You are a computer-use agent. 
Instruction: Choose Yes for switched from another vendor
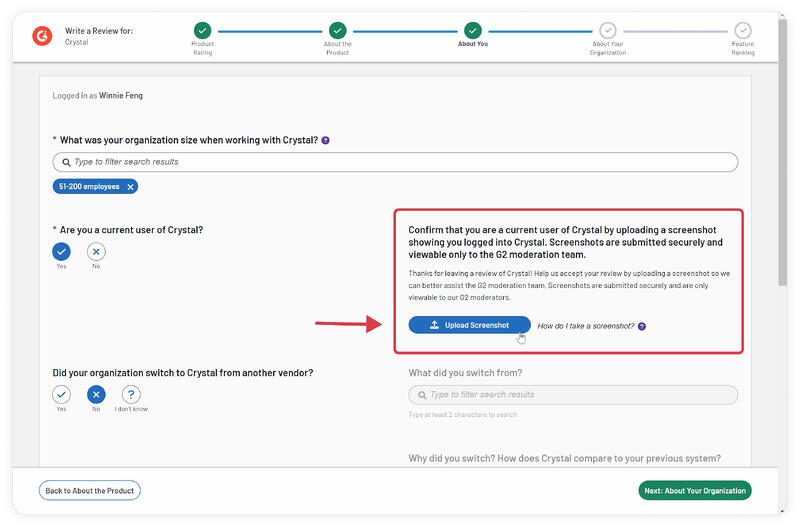tap(62, 394)
